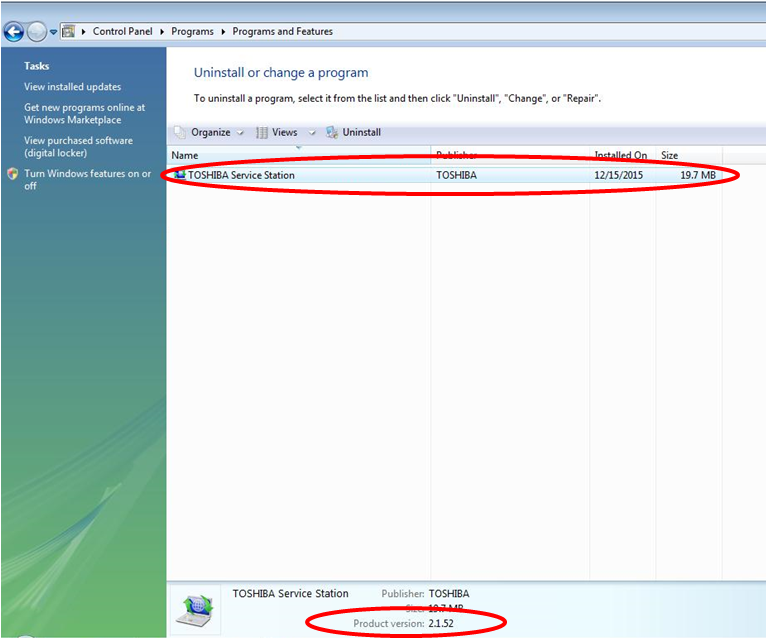The image size is (766, 640).
Task: Click the Views grid icon in toolbar
Action: coord(262,133)
